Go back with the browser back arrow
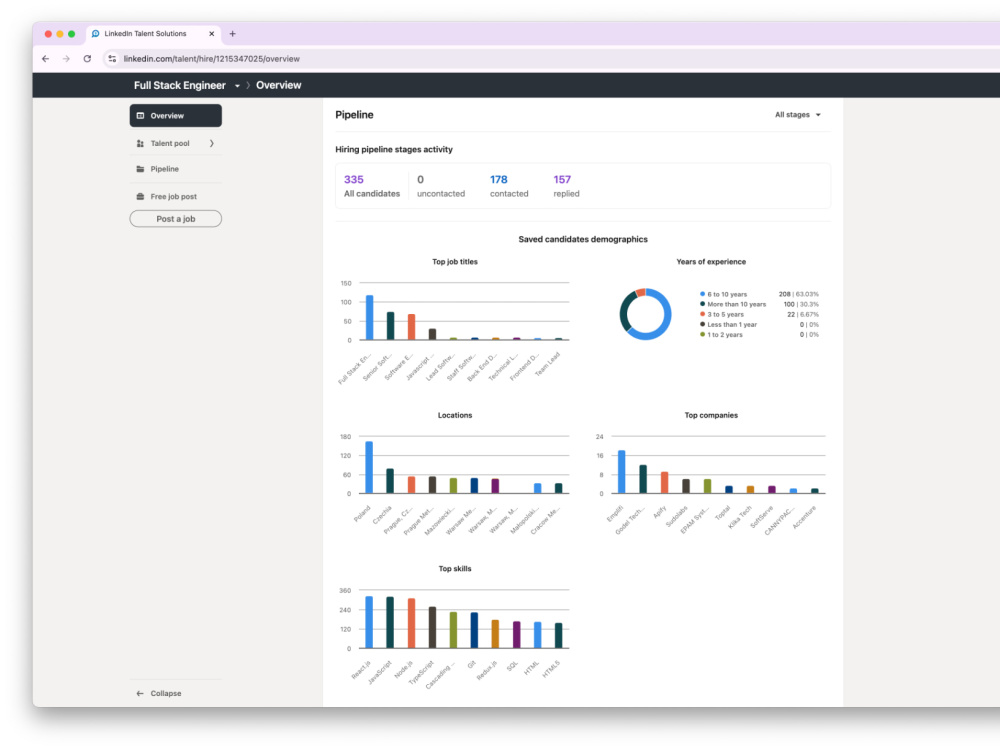Screen dimensions: 1000x750 (x=45, y=59)
